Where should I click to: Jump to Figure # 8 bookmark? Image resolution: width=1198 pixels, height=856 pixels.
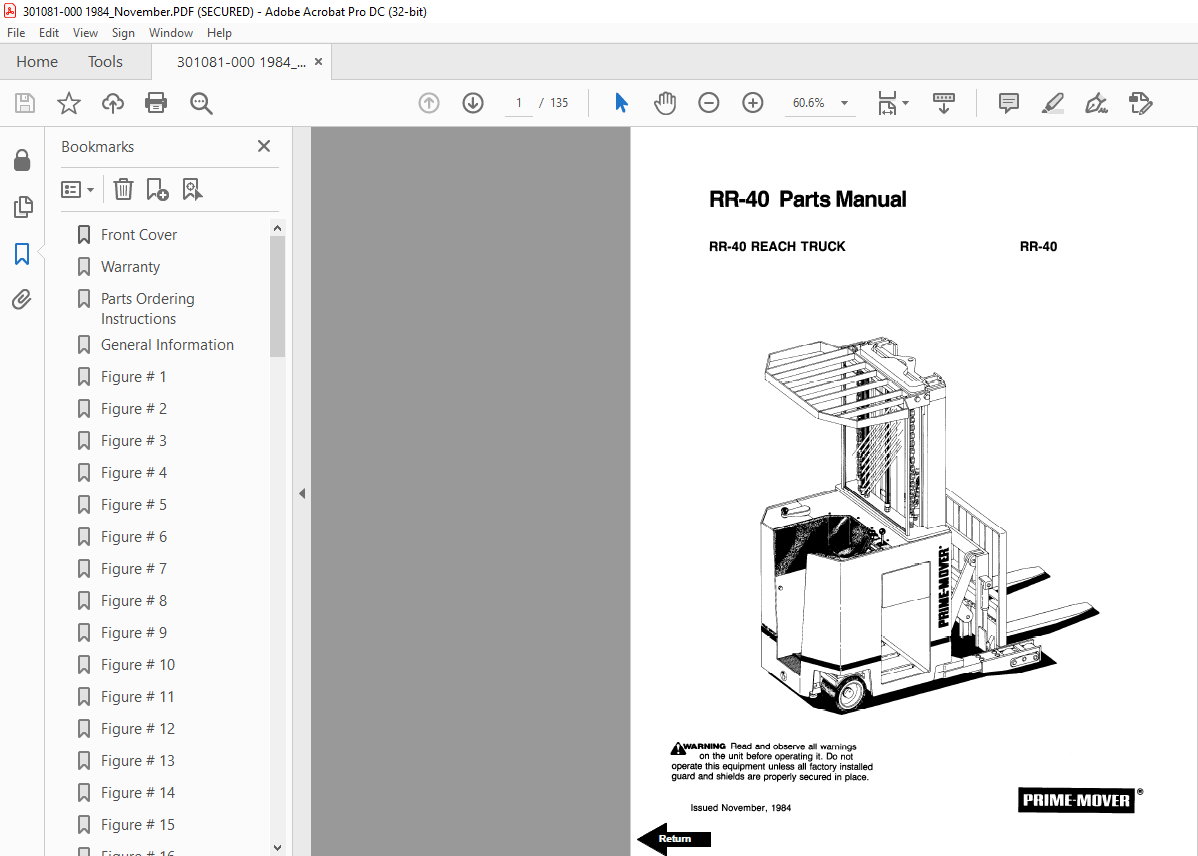pos(134,601)
